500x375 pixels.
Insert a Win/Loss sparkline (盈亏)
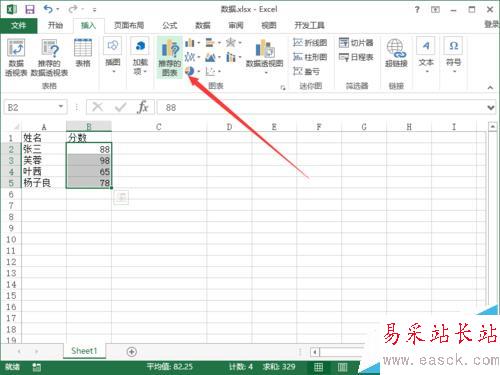[x=307, y=71]
